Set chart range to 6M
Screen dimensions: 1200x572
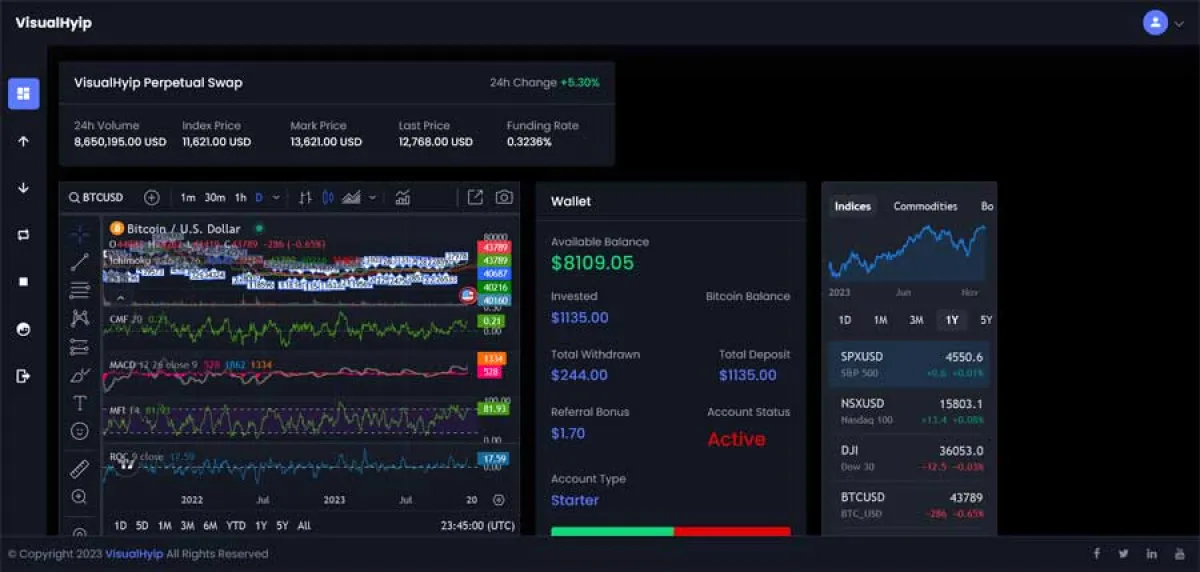tap(210, 525)
